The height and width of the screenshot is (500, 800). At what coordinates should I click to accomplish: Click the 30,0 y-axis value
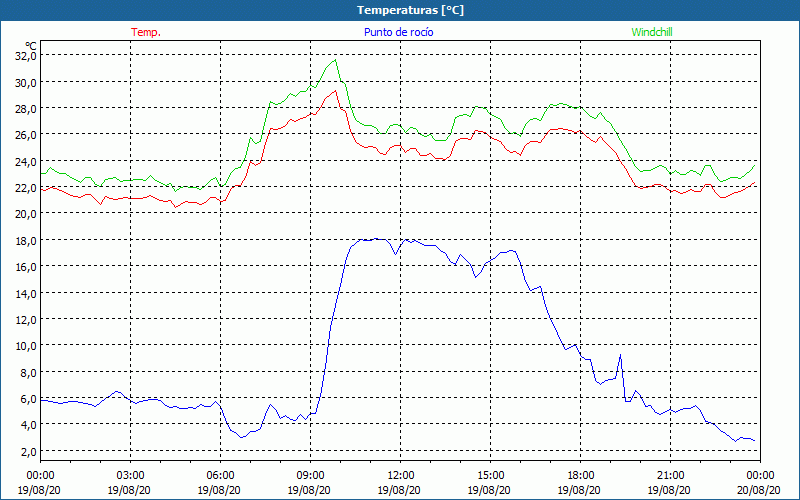(26, 83)
